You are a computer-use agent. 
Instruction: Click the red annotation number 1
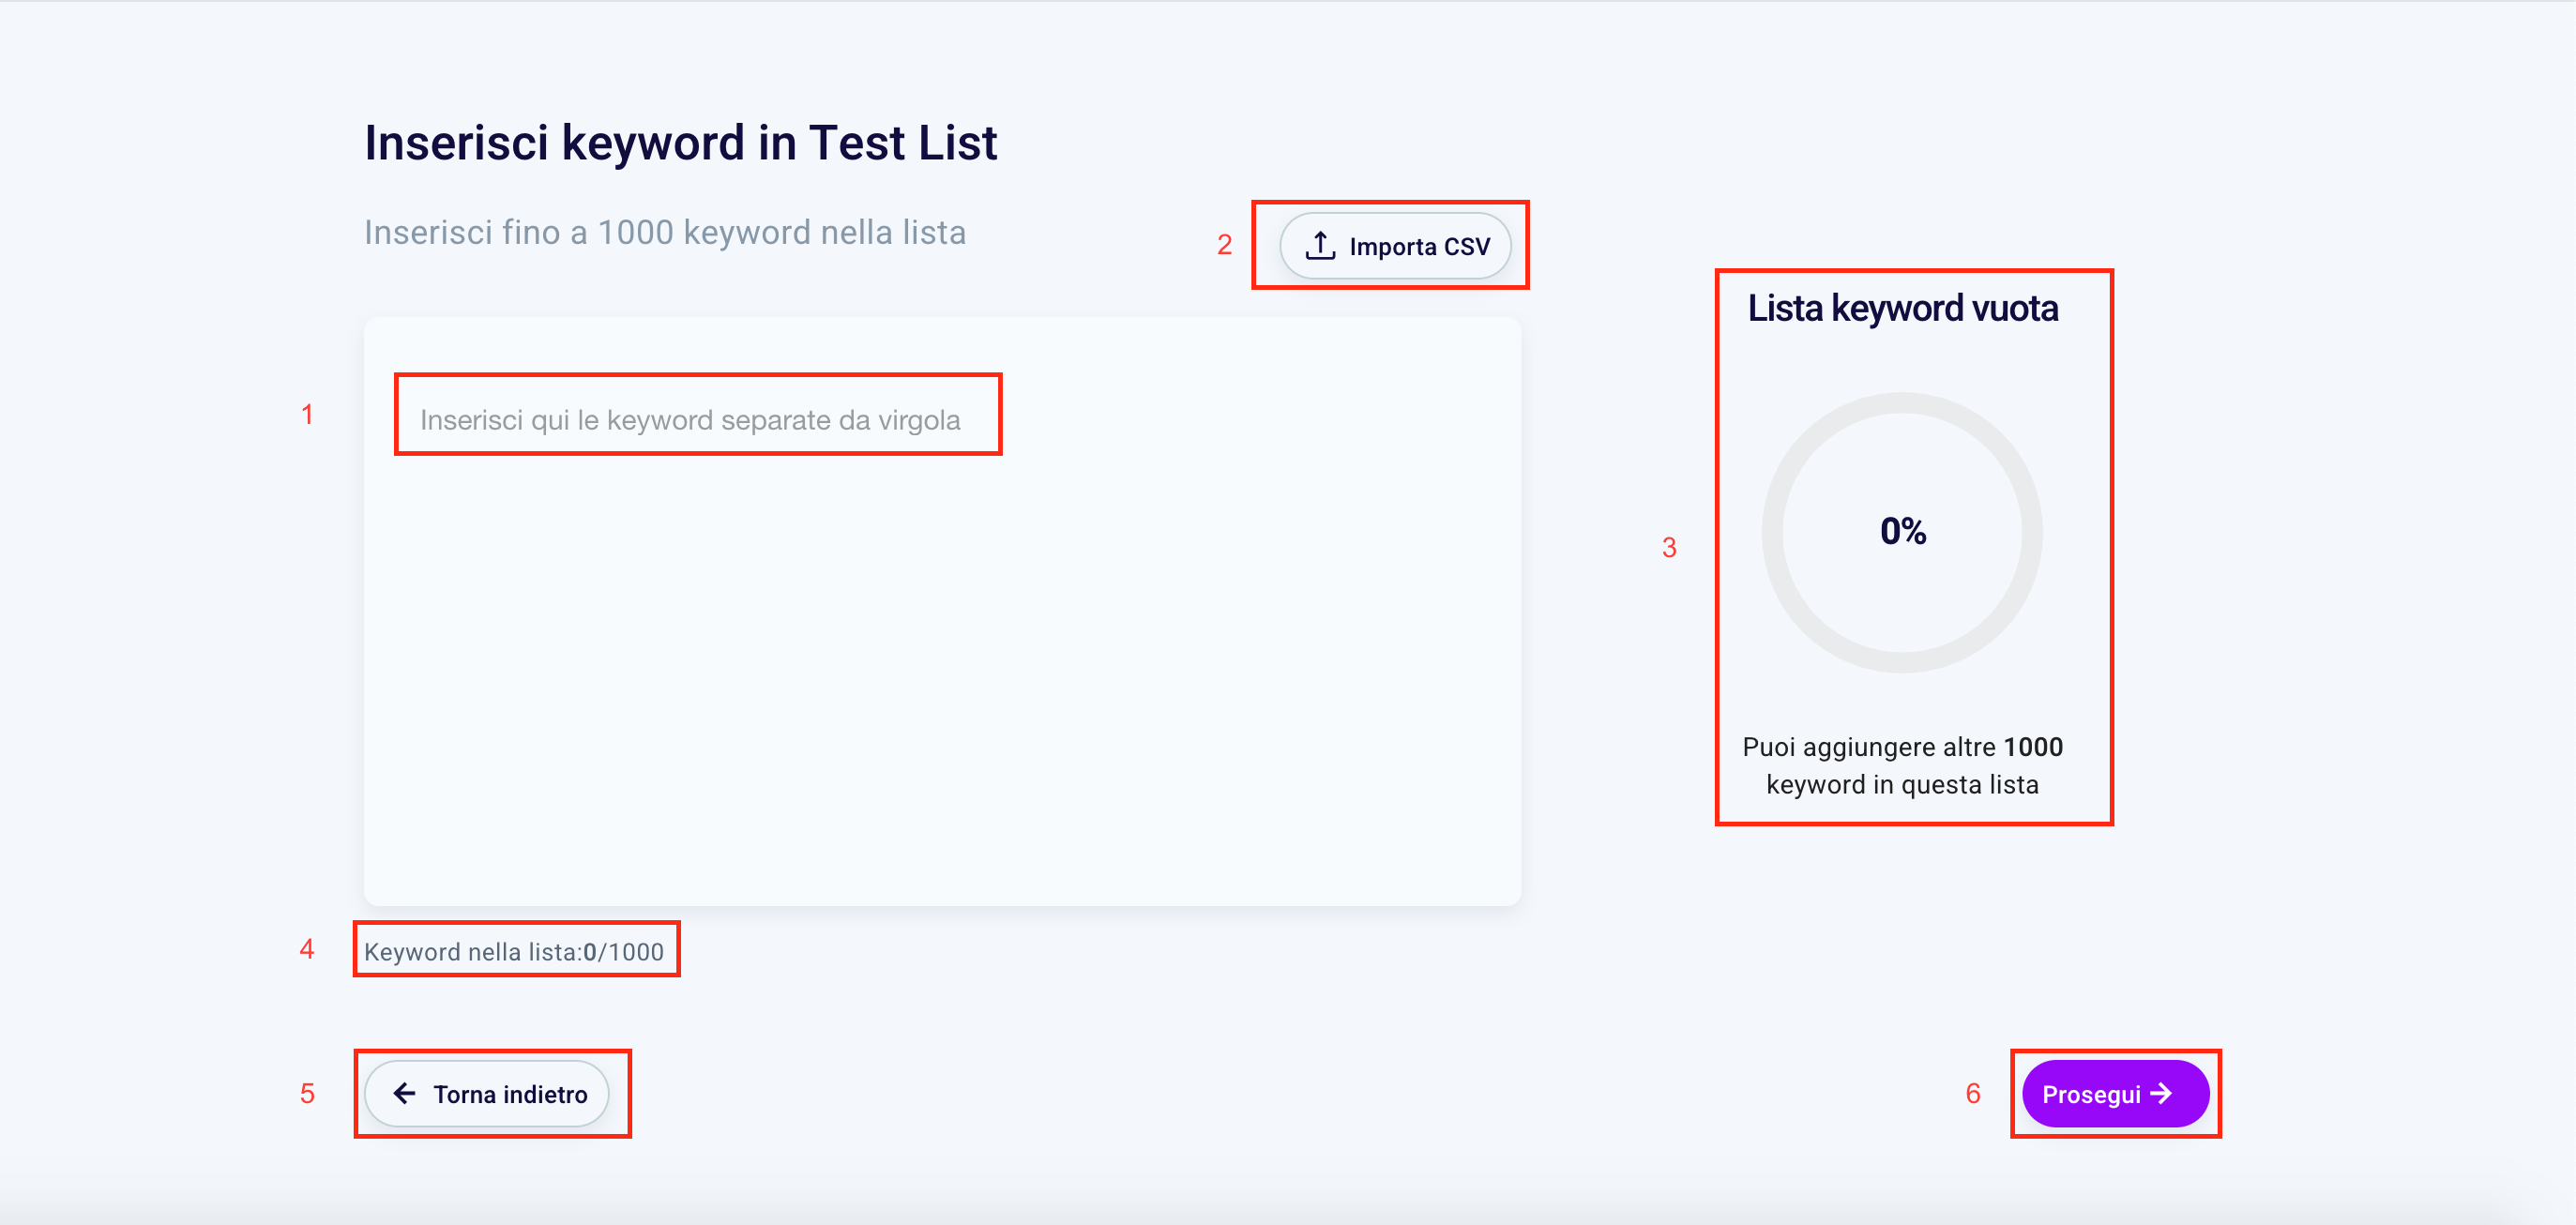tap(308, 414)
